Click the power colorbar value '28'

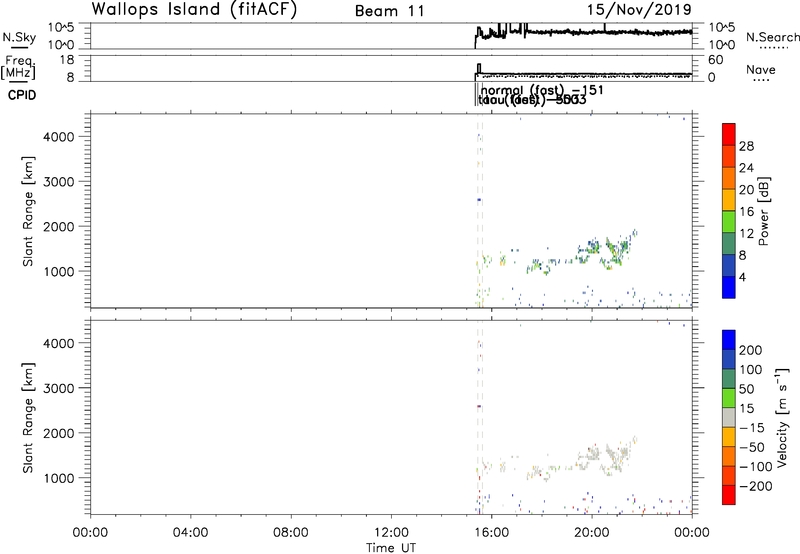(x=746, y=146)
